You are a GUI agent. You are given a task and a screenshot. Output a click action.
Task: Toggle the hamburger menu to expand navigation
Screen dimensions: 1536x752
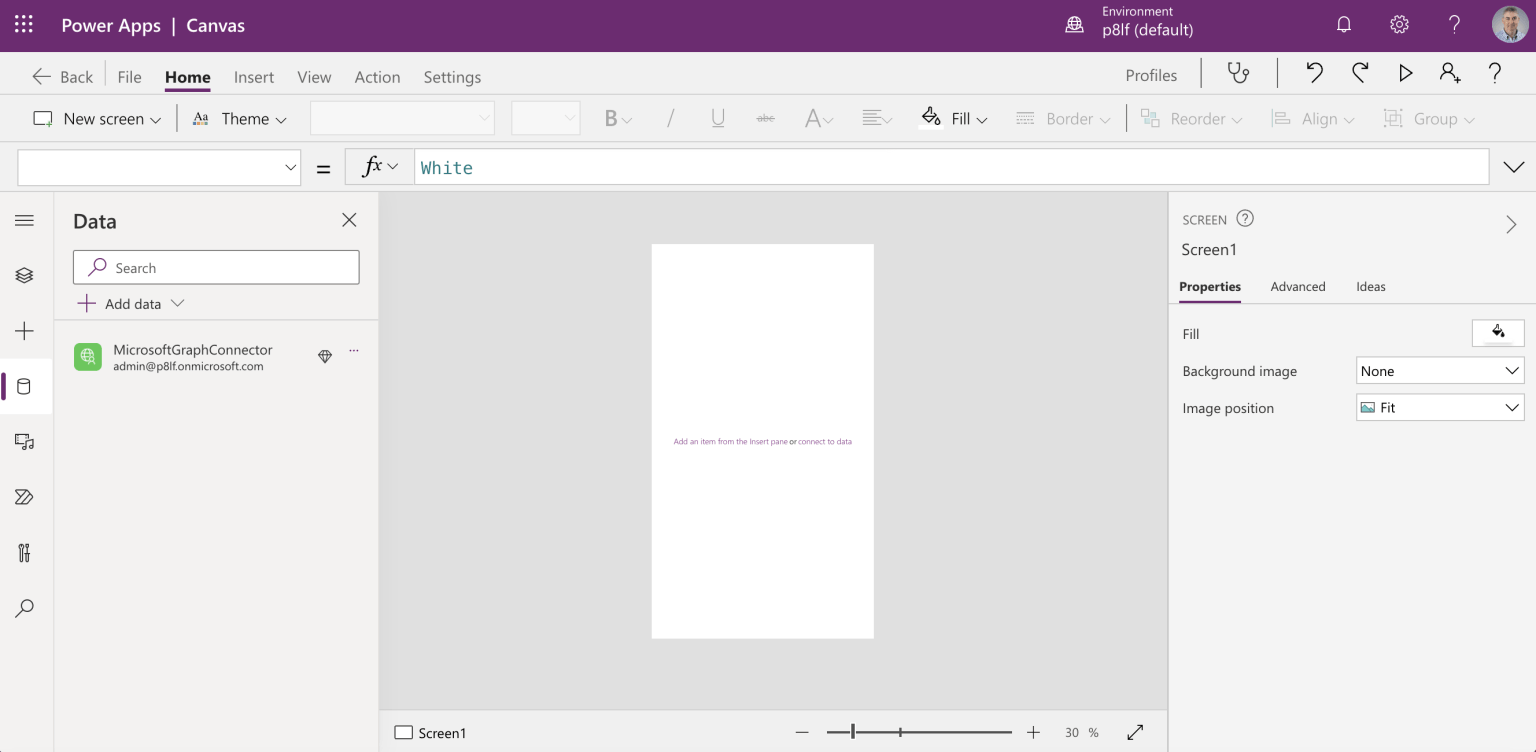tap(25, 220)
